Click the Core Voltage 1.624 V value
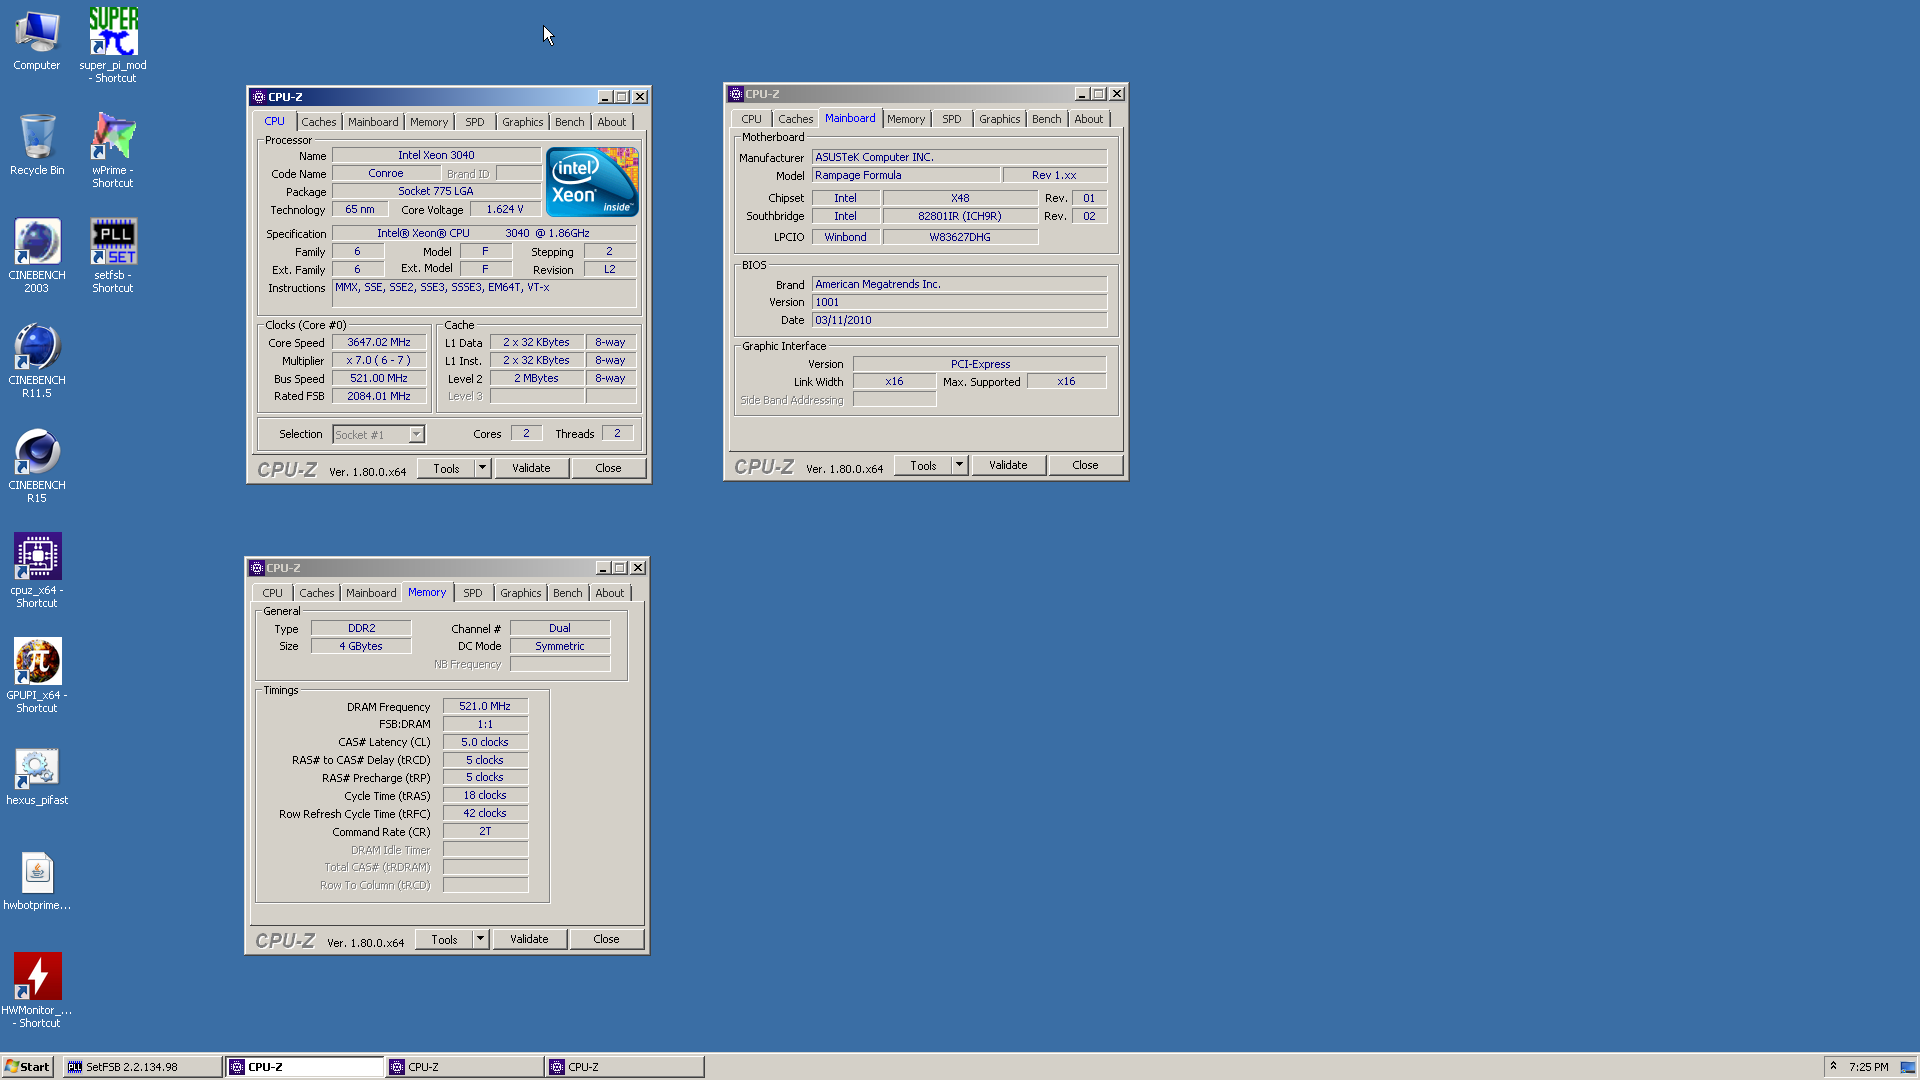 tap(505, 209)
